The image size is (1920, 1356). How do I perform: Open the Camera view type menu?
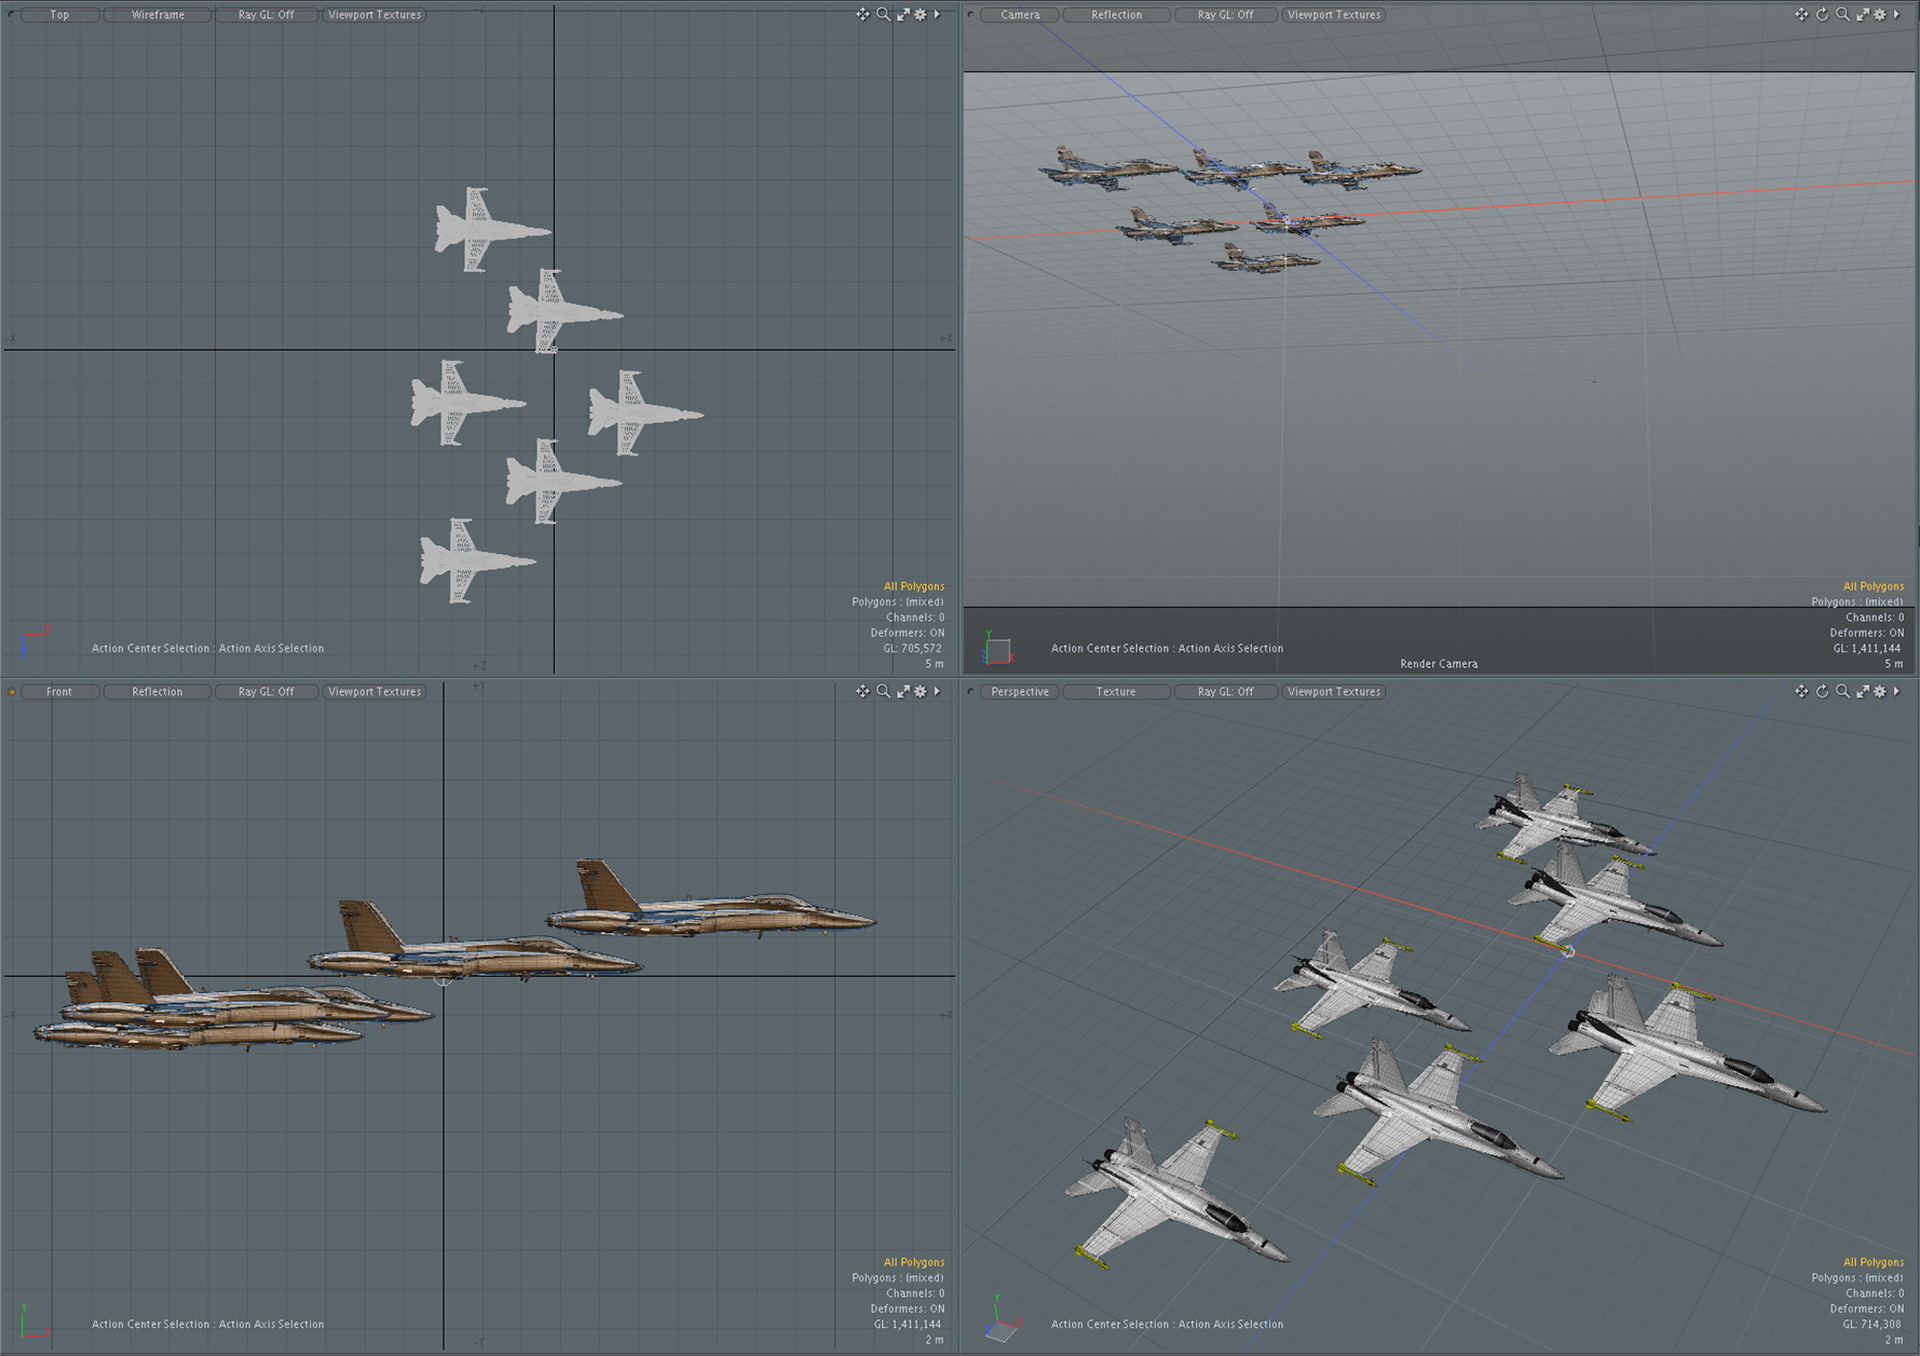(1020, 15)
